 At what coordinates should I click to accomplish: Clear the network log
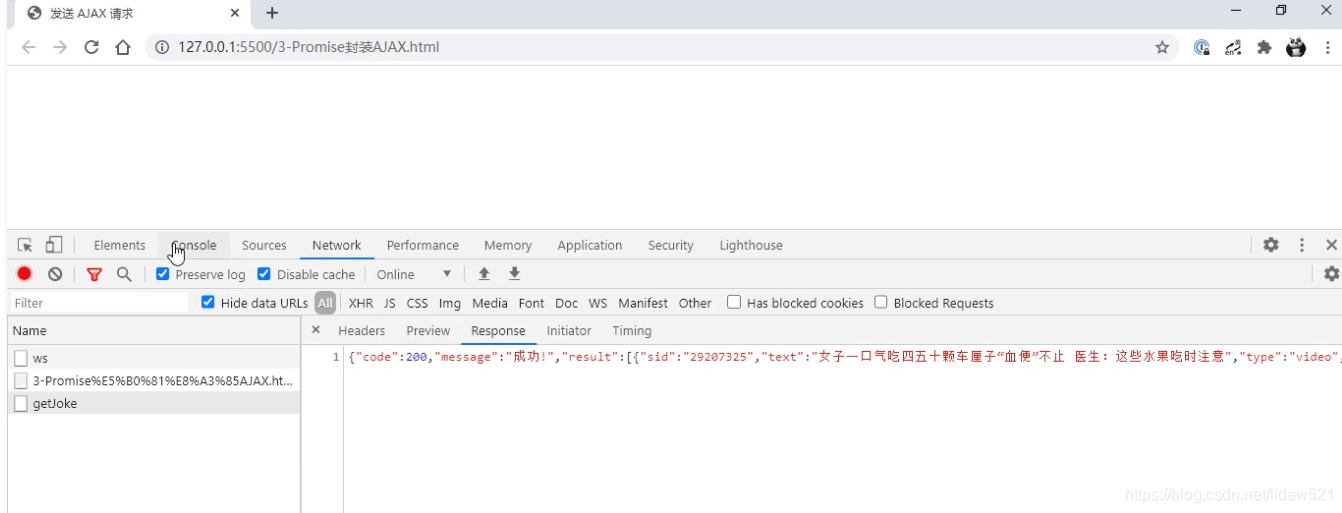(55, 274)
